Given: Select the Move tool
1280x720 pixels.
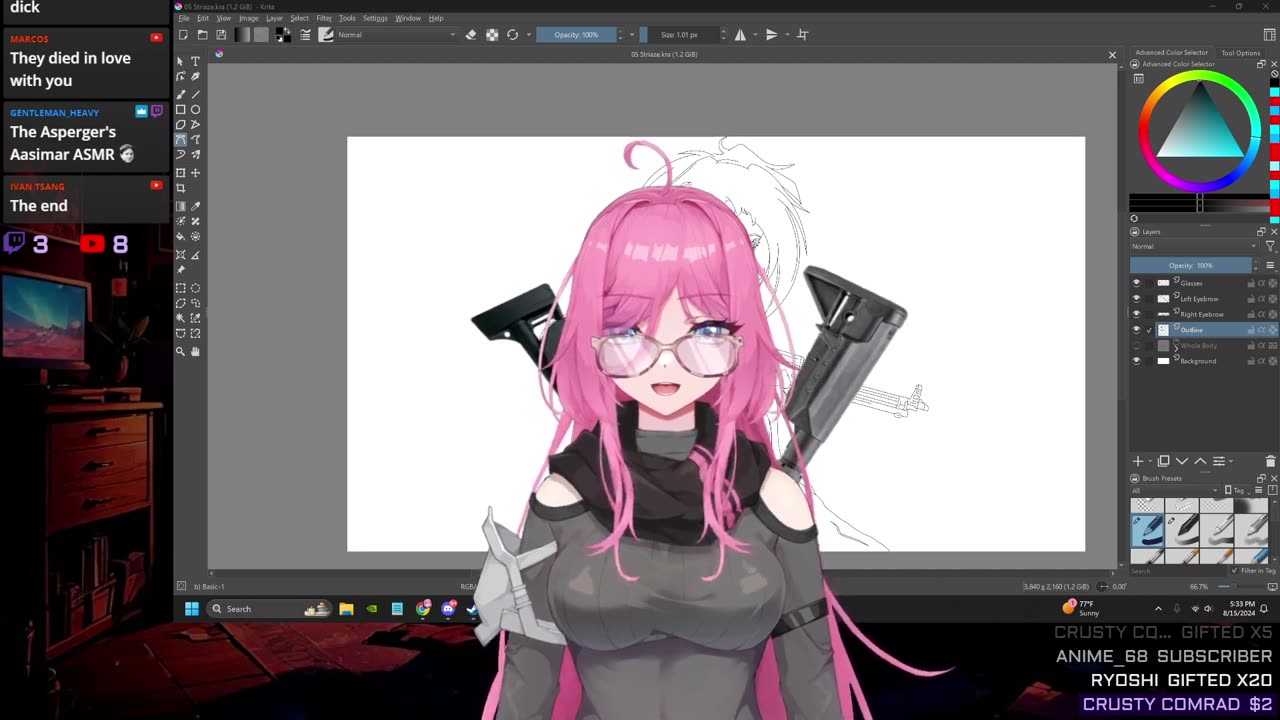Looking at the screenshot, I should click(195, 172).
